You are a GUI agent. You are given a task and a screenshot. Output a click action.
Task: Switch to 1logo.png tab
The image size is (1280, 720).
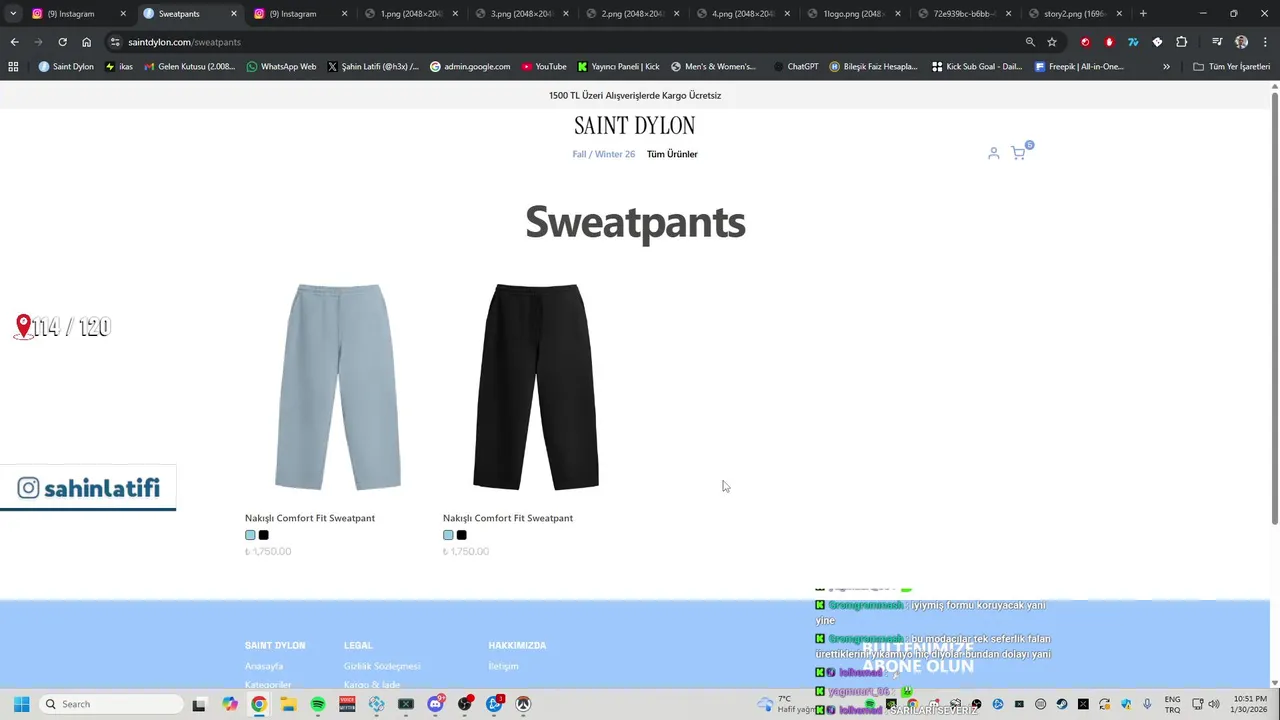click(852, 14)
